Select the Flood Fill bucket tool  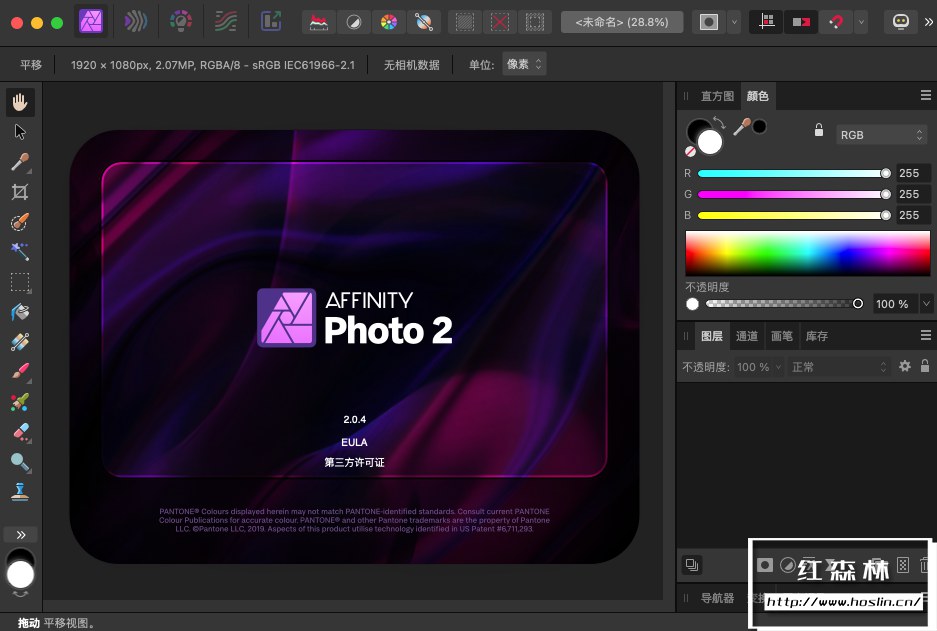click(20, 312)
